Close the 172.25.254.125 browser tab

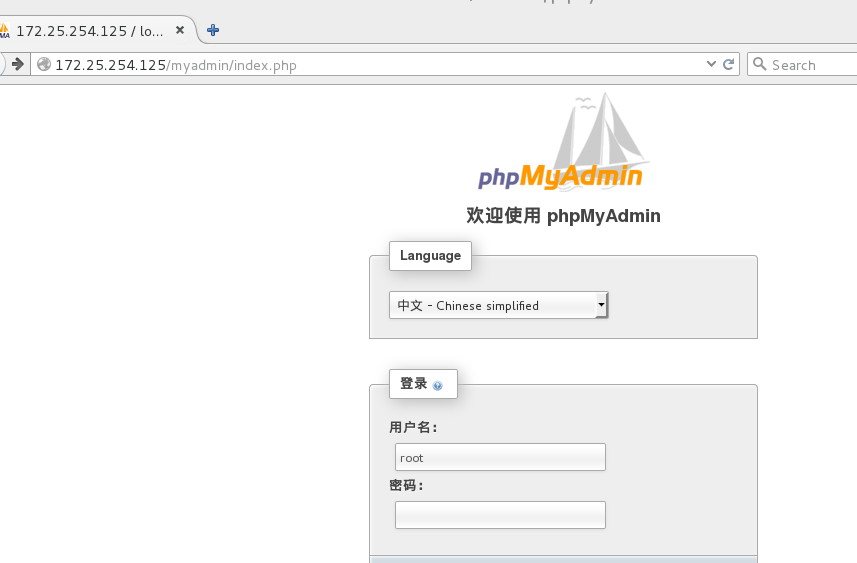[x=180, y=30]
